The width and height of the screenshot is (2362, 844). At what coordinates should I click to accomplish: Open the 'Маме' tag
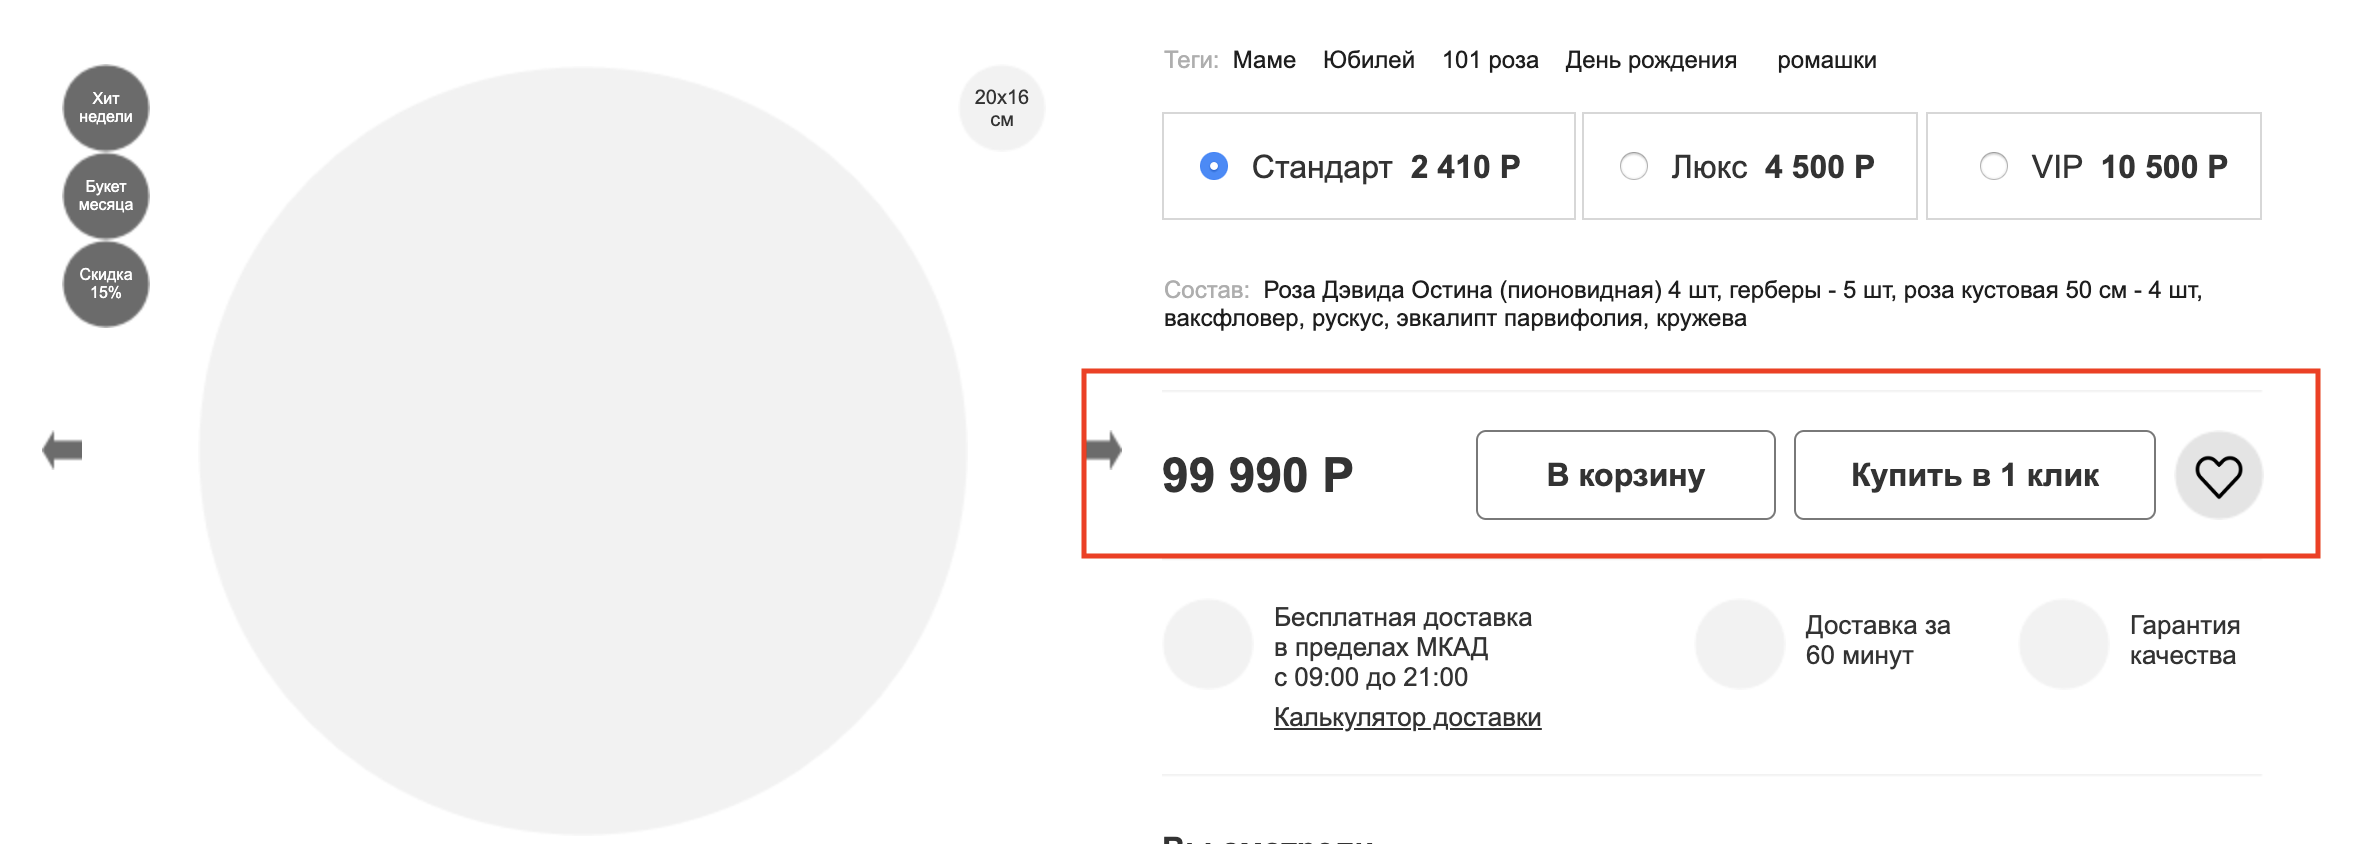1263,60
